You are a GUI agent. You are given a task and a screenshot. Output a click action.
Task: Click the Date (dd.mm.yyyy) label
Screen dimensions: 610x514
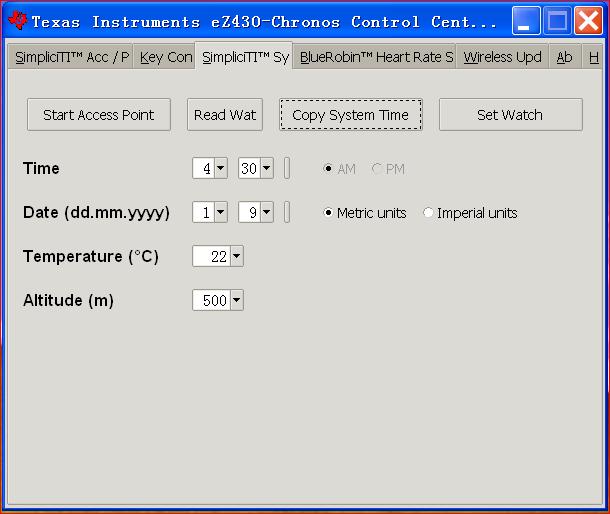click(96, 212)
